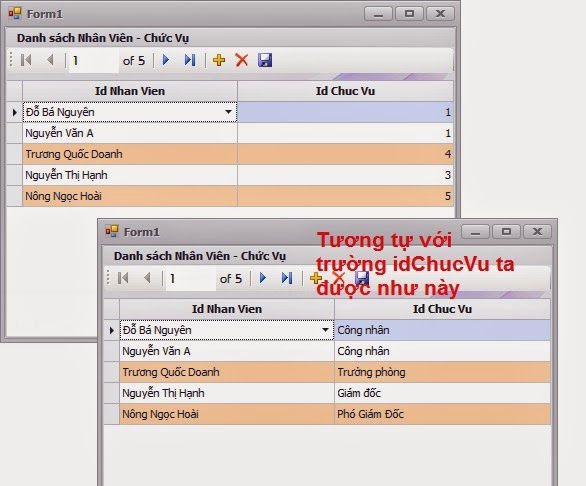Open Đỗ Bá Nguyên dropdown in back Form1

coord(228,112)
